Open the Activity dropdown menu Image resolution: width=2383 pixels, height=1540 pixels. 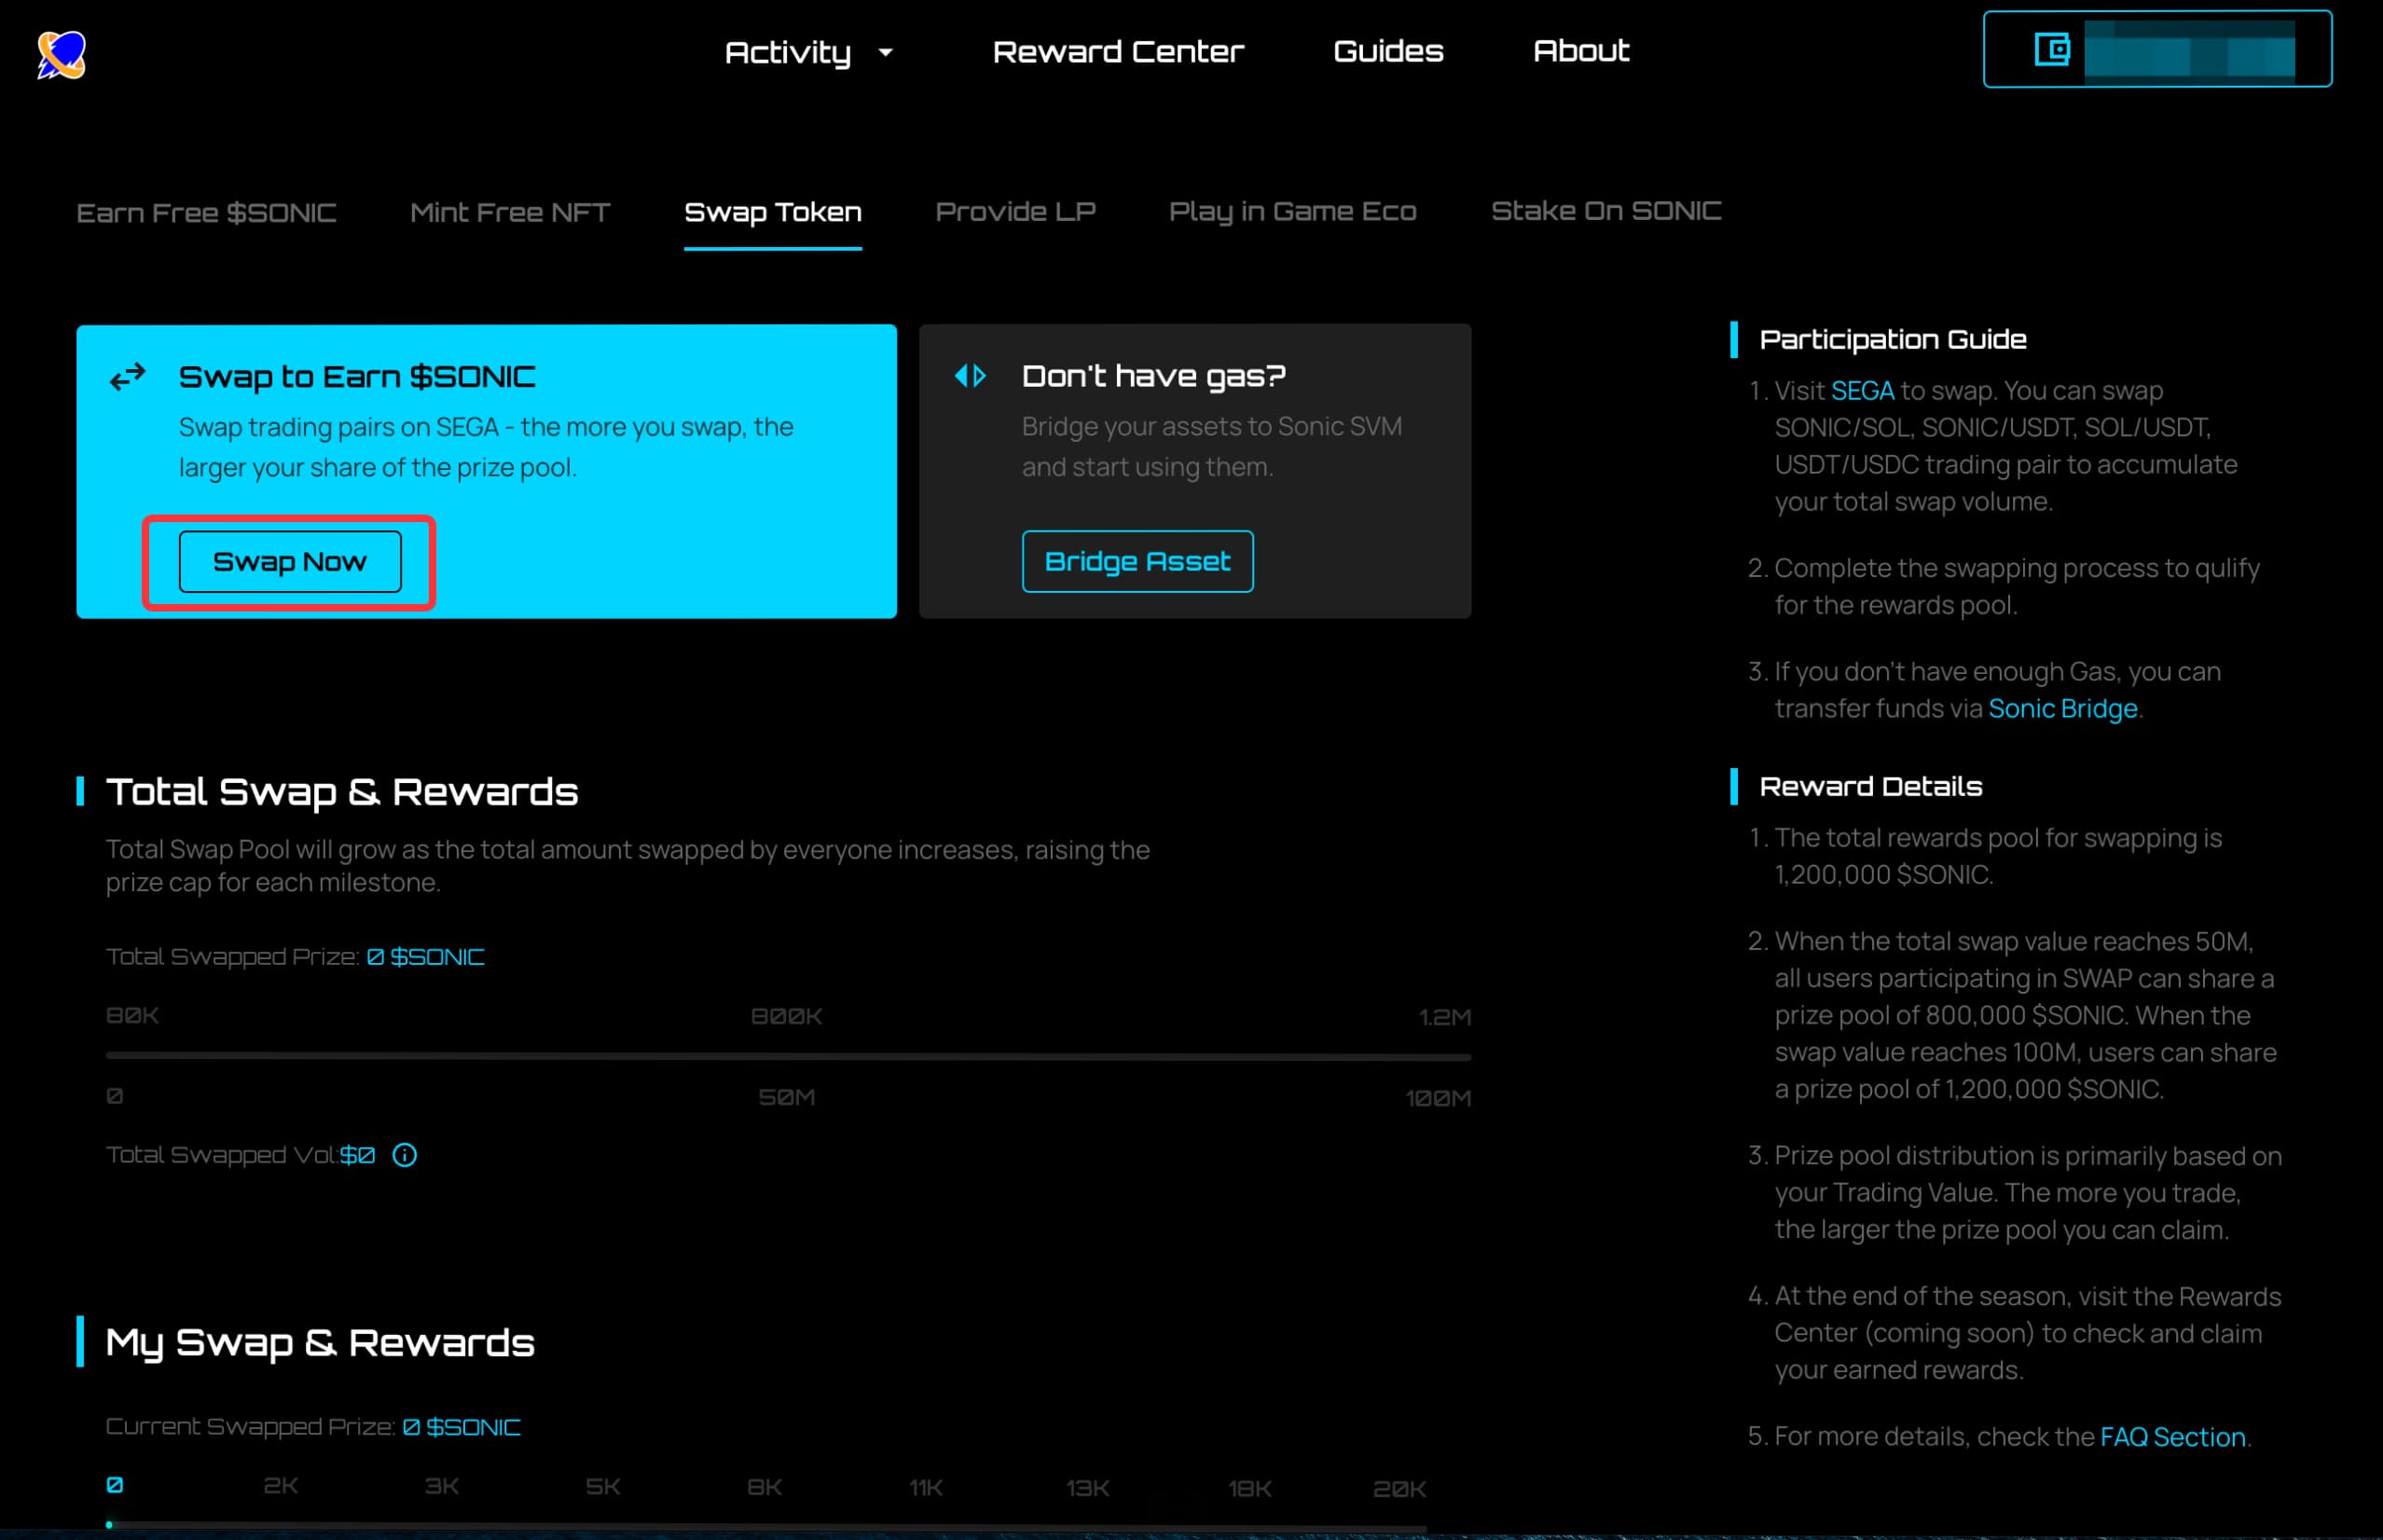808,52
